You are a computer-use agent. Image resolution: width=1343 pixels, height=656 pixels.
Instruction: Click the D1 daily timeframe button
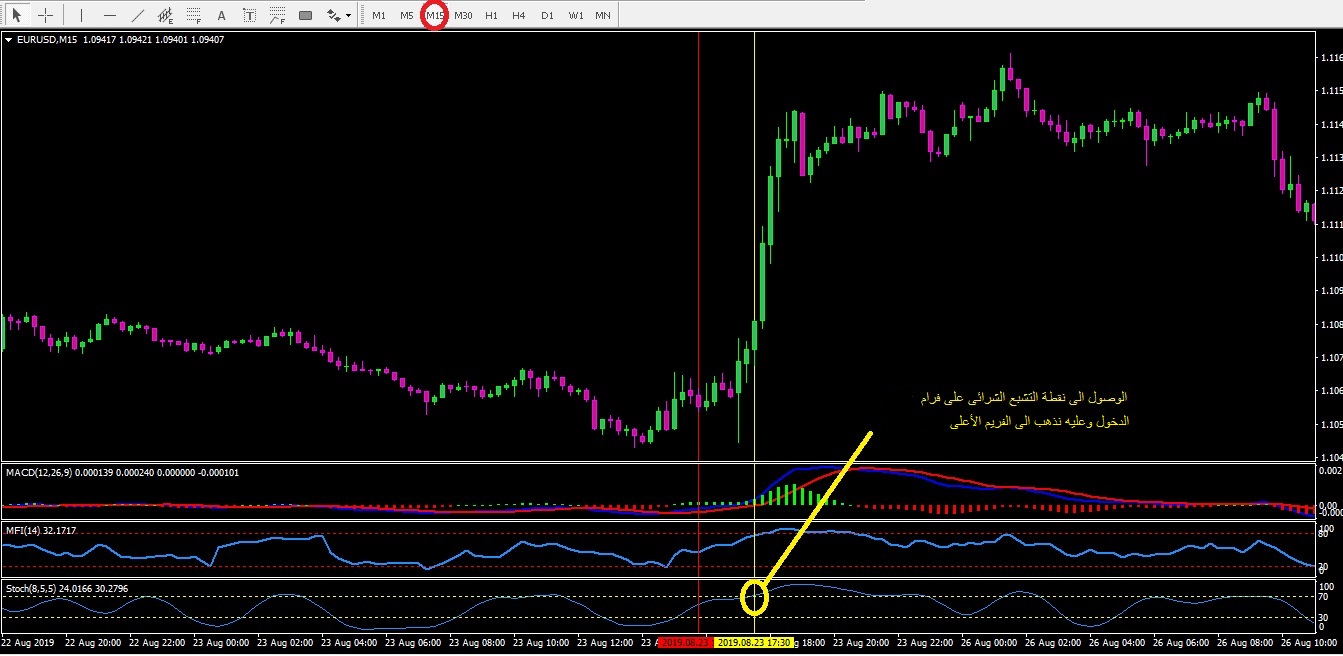(547, 15)
